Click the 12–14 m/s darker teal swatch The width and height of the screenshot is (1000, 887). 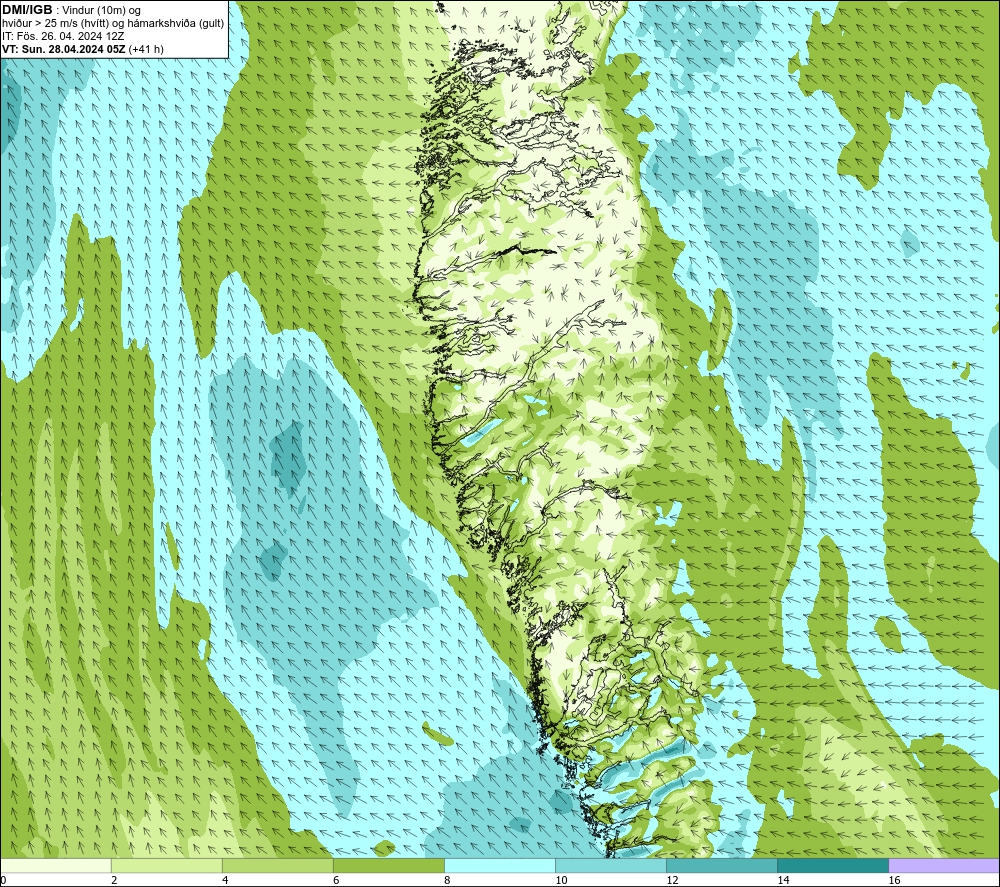[x=722, y=865]
